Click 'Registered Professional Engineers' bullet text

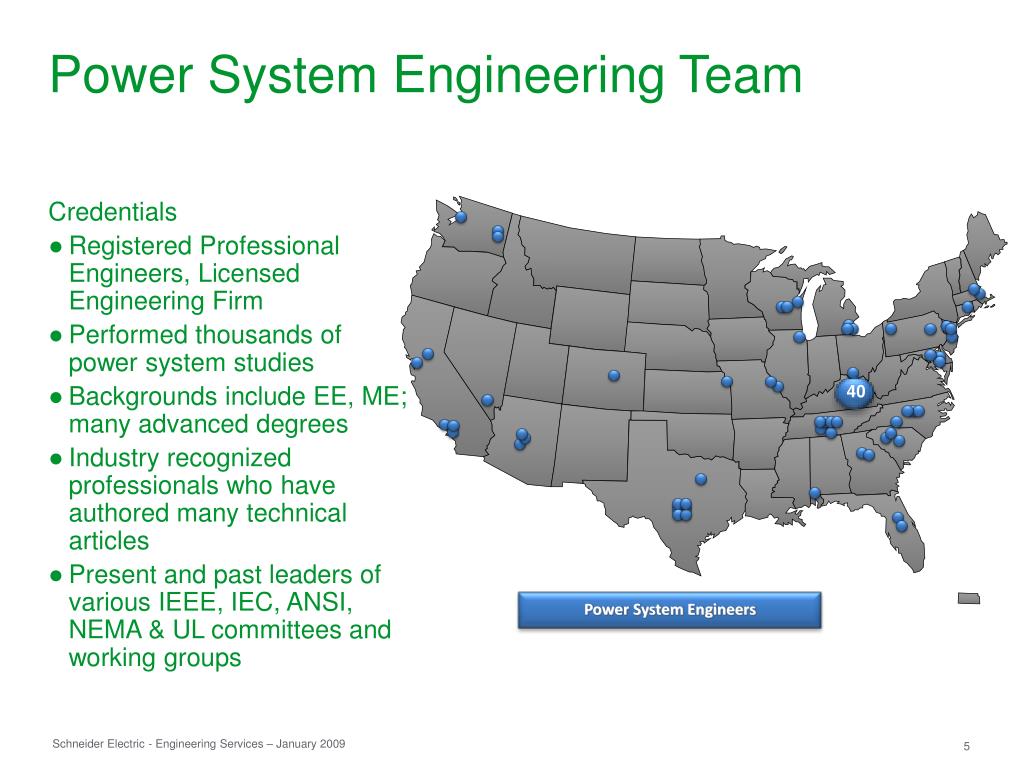coord(204,273)
